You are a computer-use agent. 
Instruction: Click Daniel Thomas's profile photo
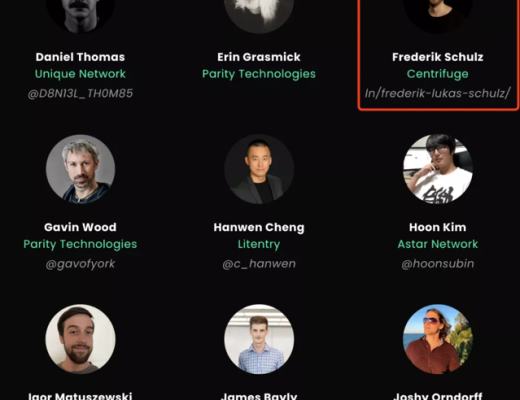tap(80, 16)
